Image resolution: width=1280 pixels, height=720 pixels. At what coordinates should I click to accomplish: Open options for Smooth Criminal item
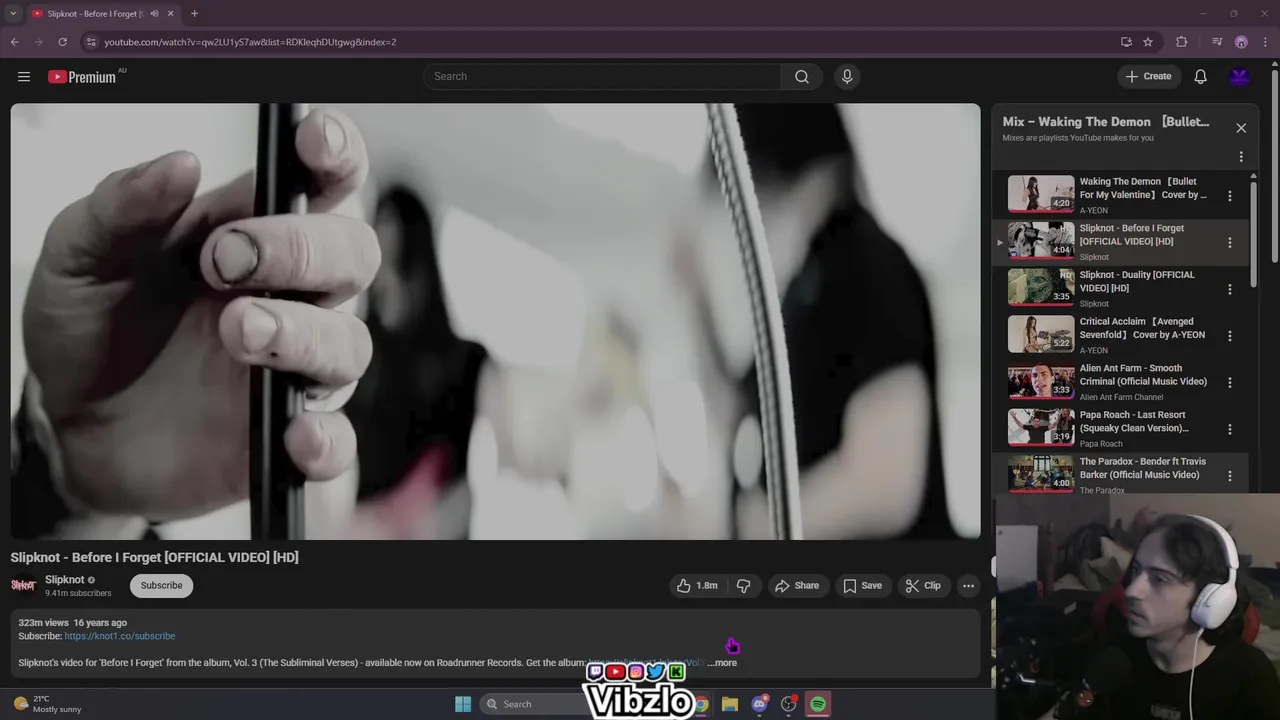pos(1230,382)
